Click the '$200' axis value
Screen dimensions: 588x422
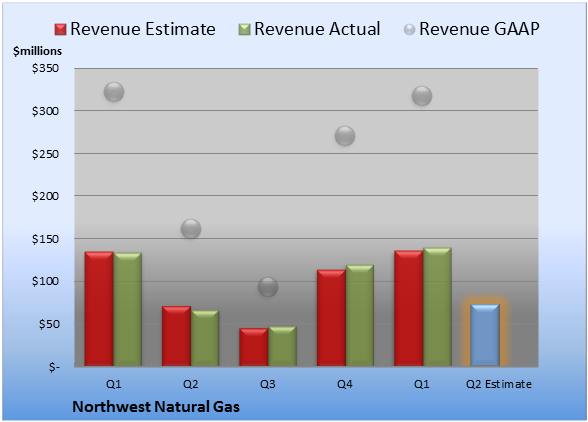(x=45, y=196)
